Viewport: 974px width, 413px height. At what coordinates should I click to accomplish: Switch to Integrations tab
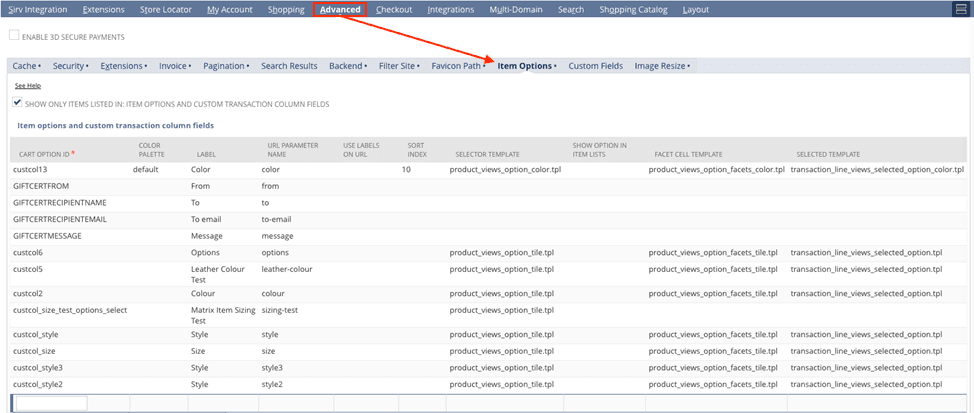[x=451, y=9]
